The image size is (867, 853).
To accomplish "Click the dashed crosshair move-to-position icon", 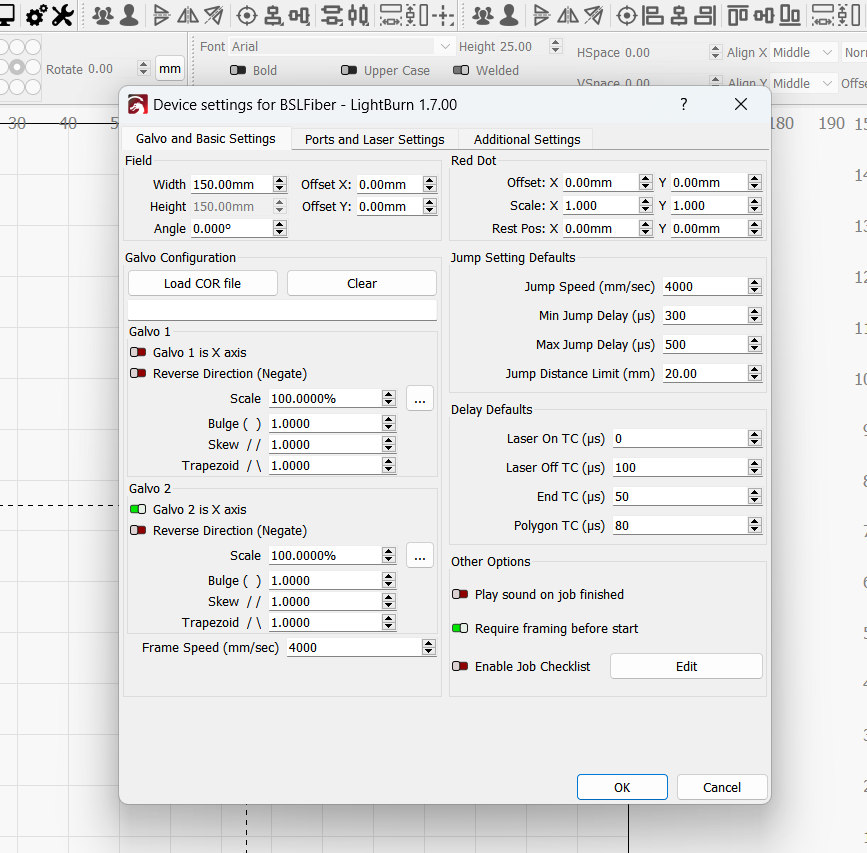I will pyautogui.click(x=443, y=15).
